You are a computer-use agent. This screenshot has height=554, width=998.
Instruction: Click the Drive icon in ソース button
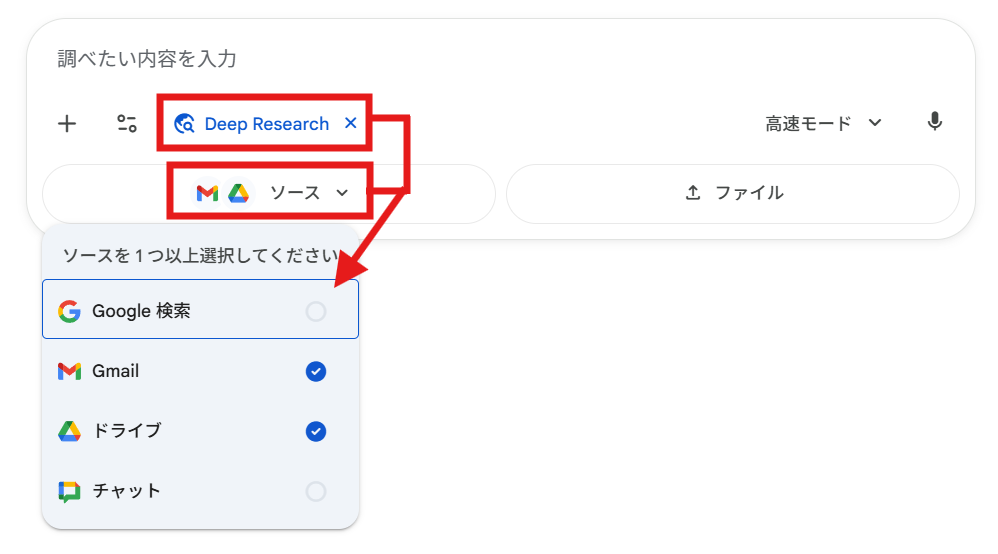coord(238,192)
